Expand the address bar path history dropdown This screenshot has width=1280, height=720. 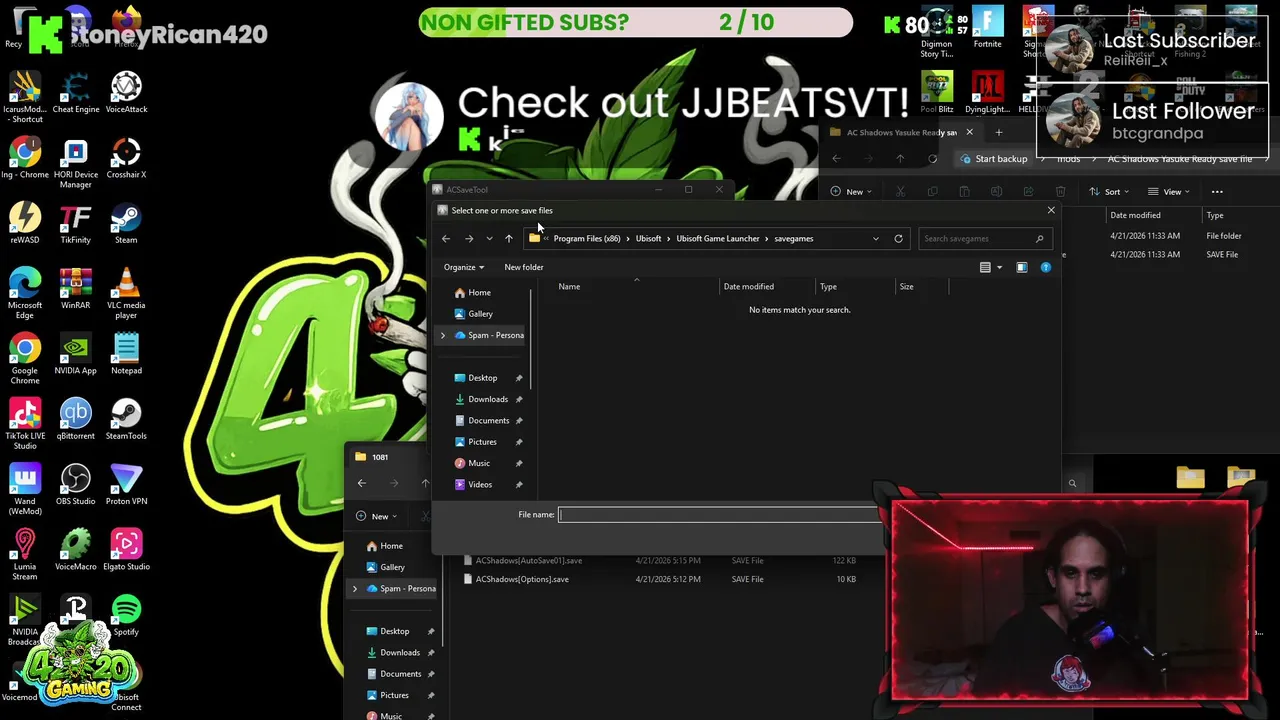(876, 238)
